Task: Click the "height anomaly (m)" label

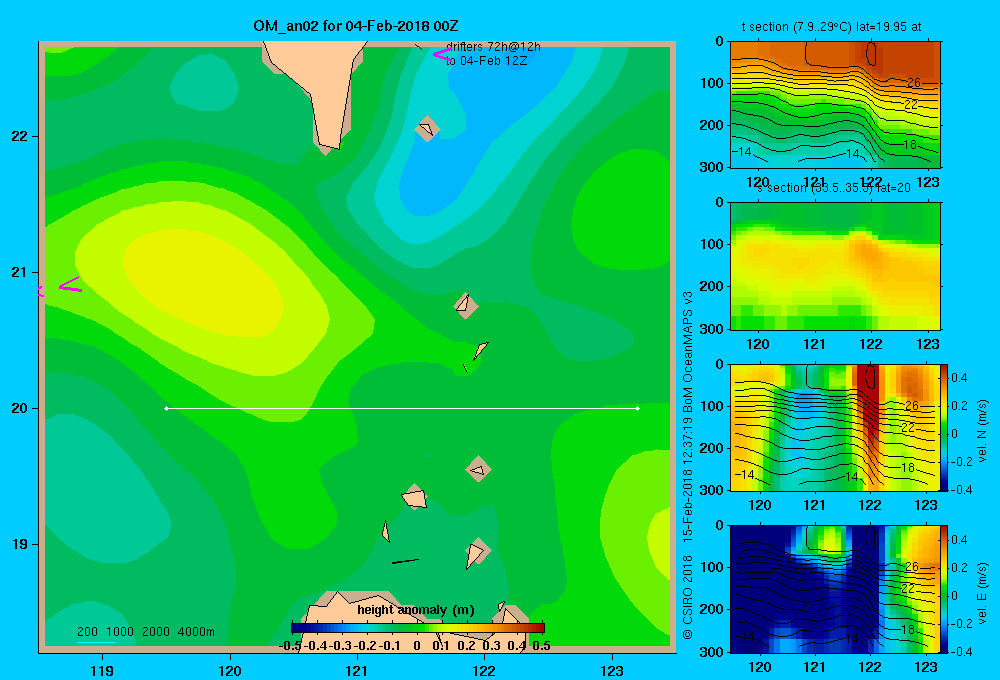Action: coord(416,610)
